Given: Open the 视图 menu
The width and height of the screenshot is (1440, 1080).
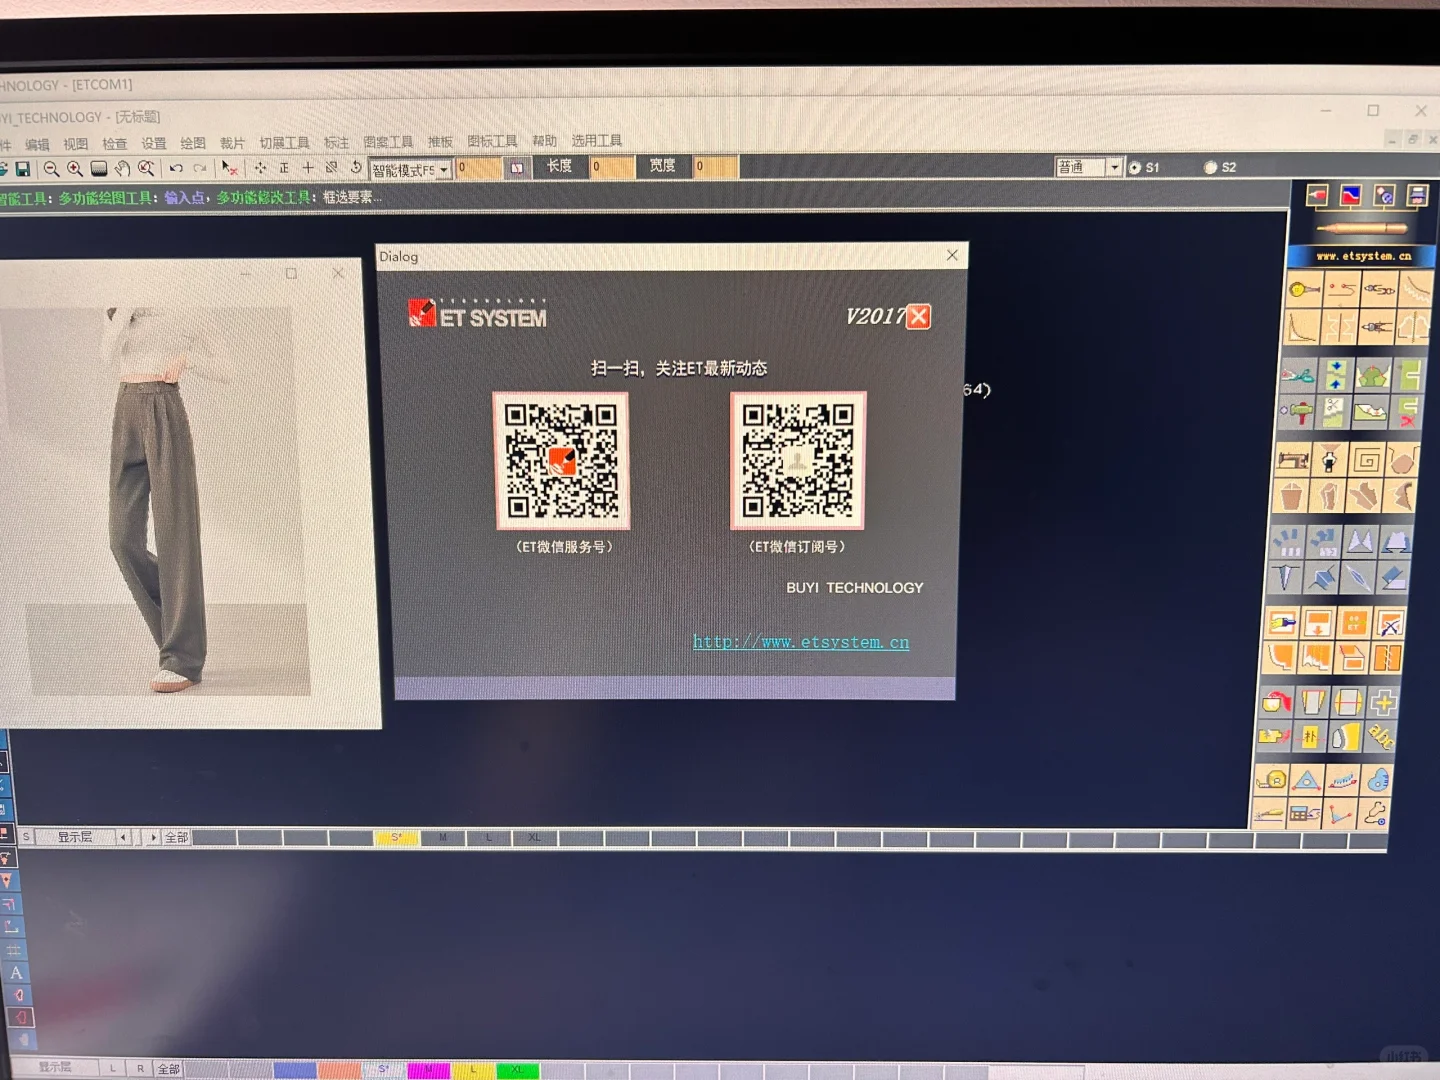Looking at the screenshot, I should (x=76, y=144).
